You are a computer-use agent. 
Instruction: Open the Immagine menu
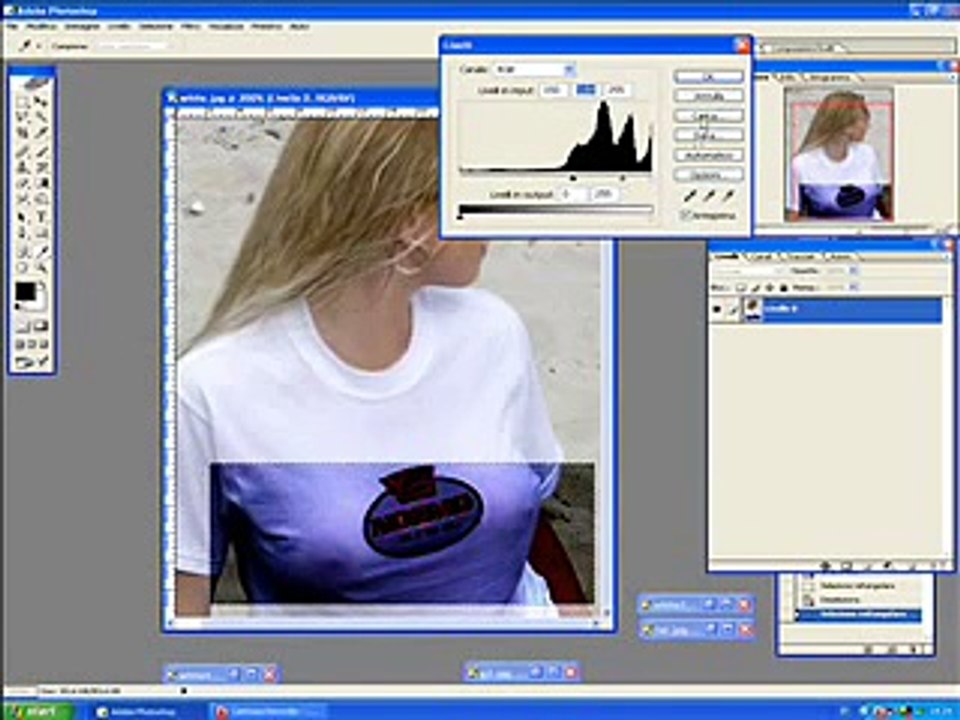[x=82, y=27]
